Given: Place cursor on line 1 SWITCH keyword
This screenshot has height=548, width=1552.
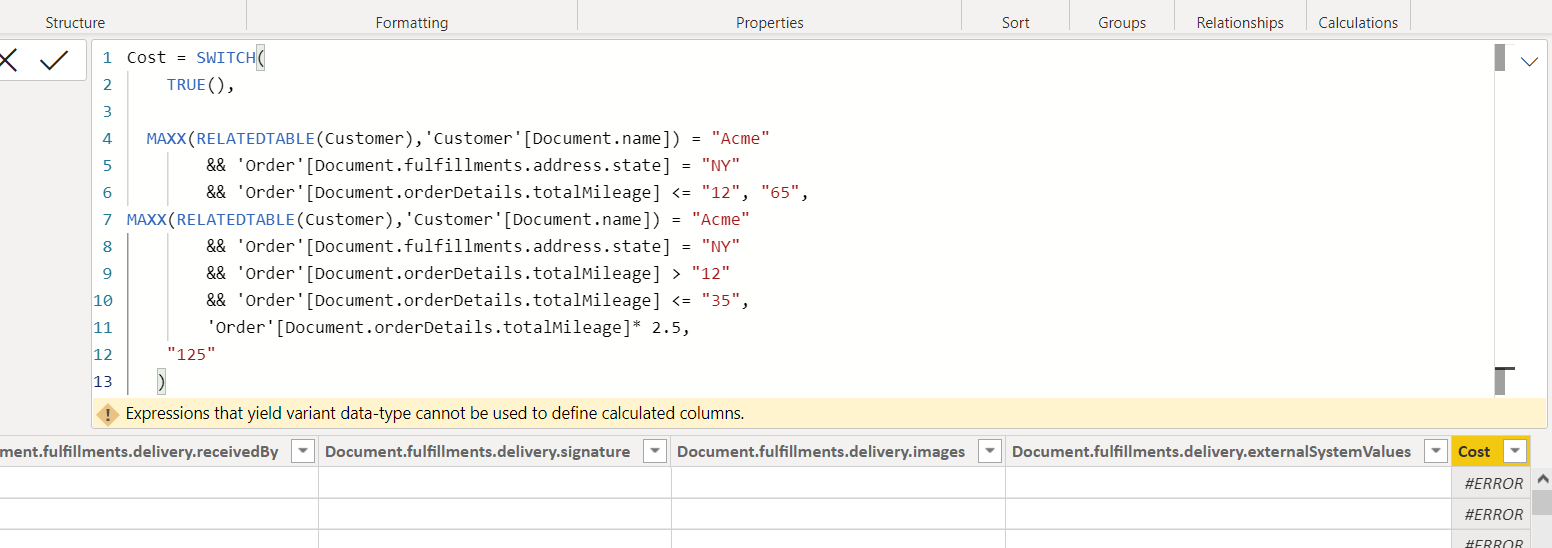Looking at the screenshot, I should (226, 58).
